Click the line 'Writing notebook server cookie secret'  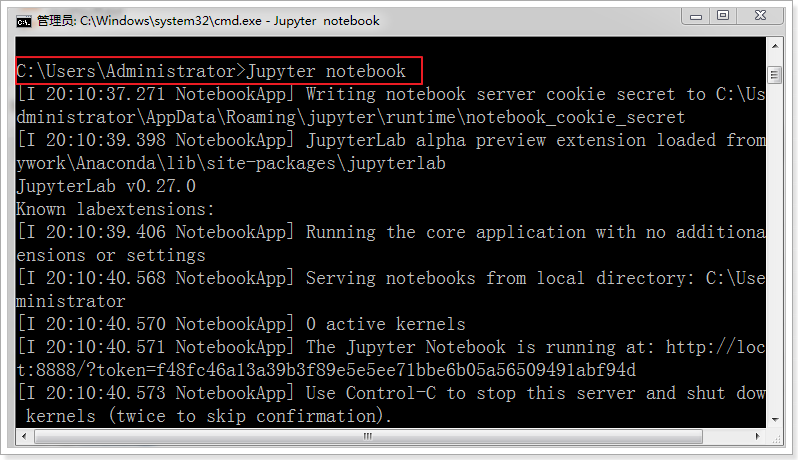click(391, 94)
